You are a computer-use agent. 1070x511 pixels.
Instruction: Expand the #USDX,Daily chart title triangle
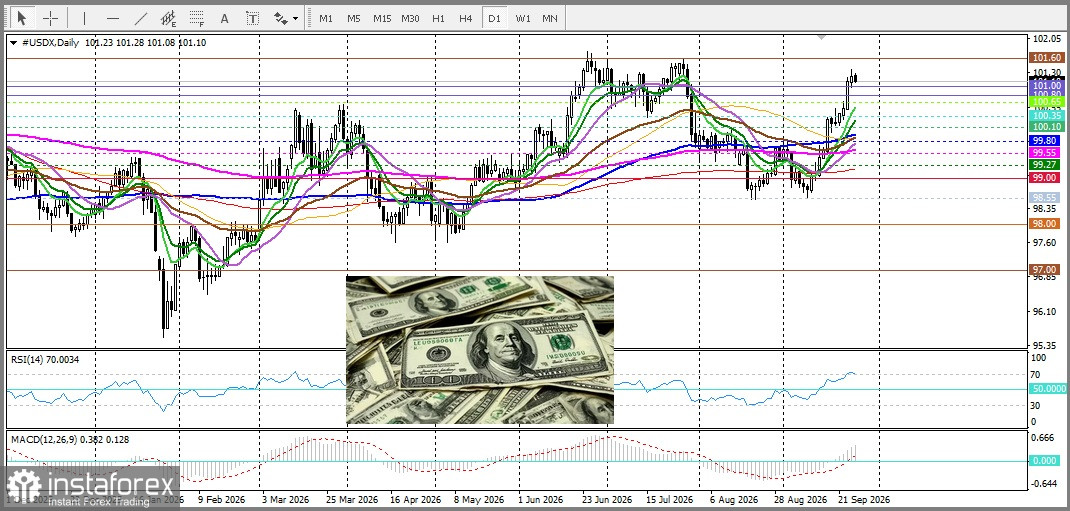pos(13,42)
